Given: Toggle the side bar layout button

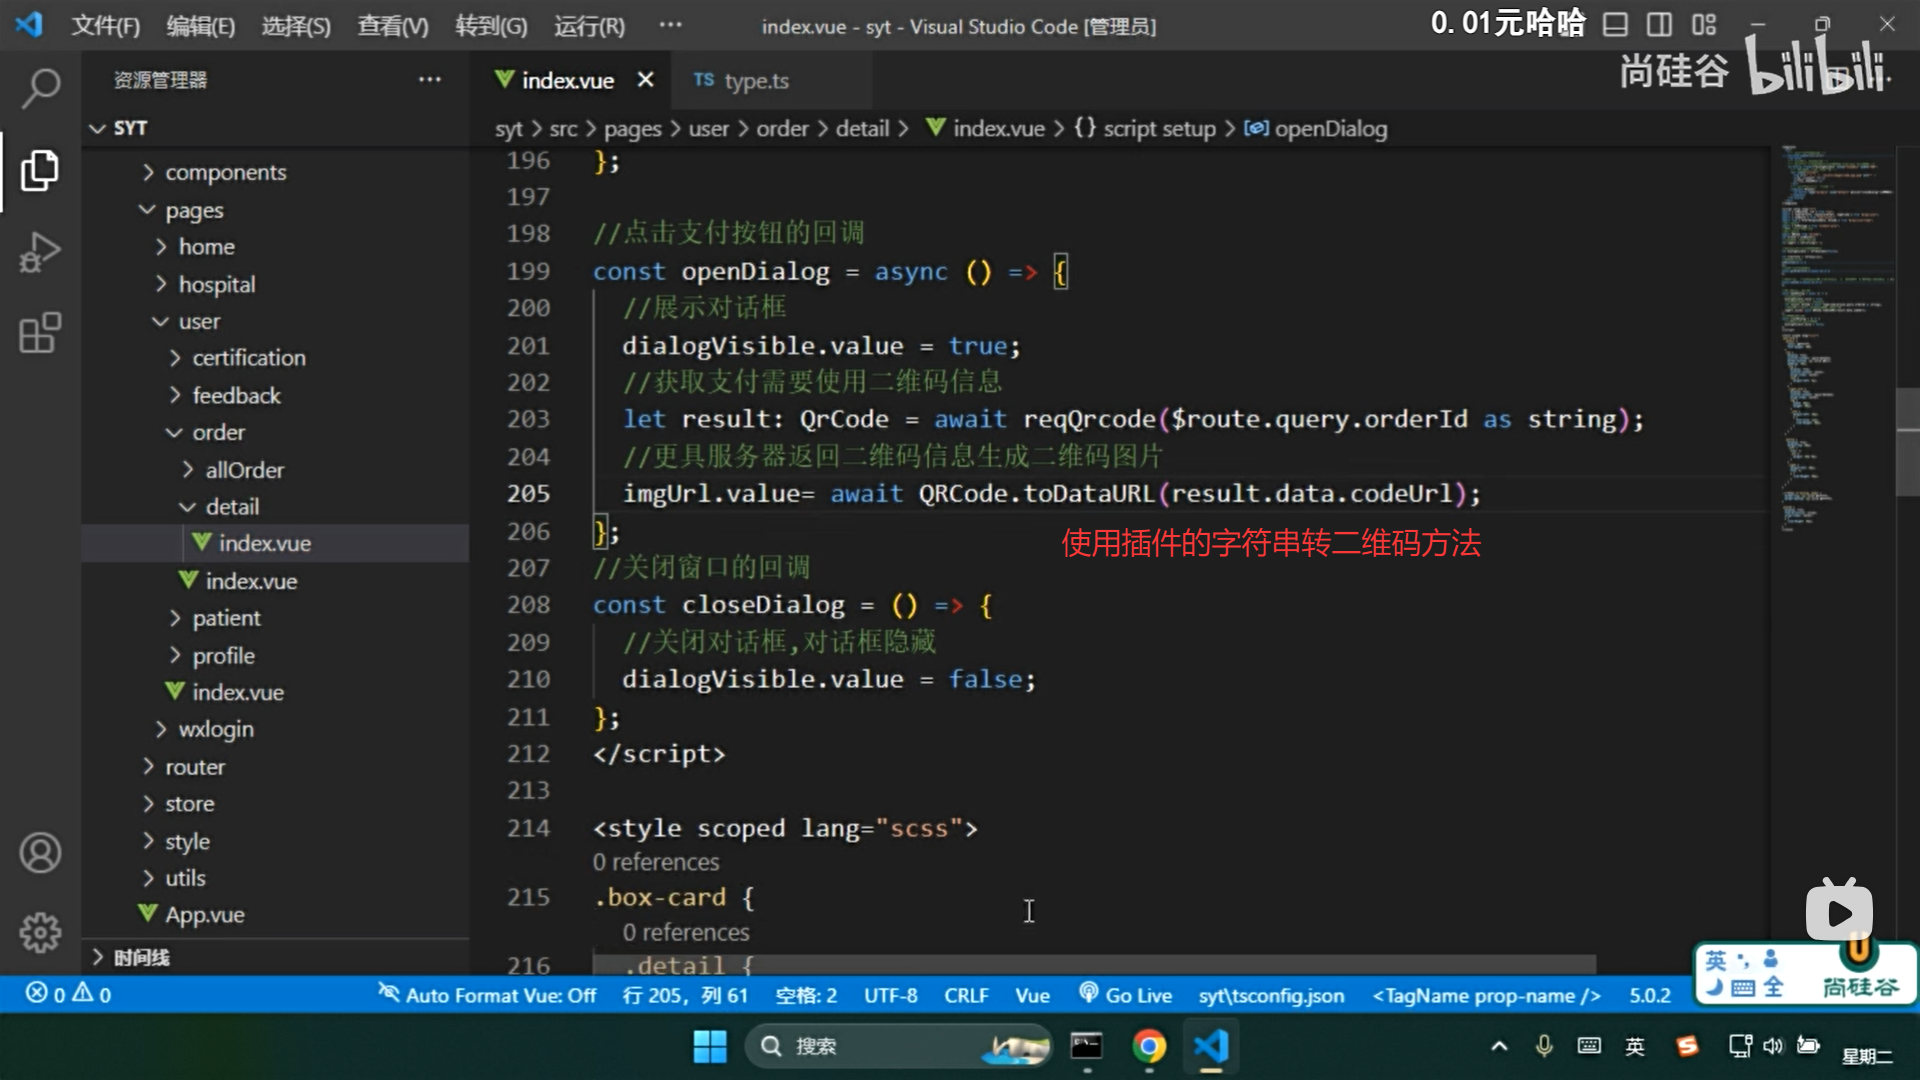Looking at the screenshot, I should (x=1659, y=25).
